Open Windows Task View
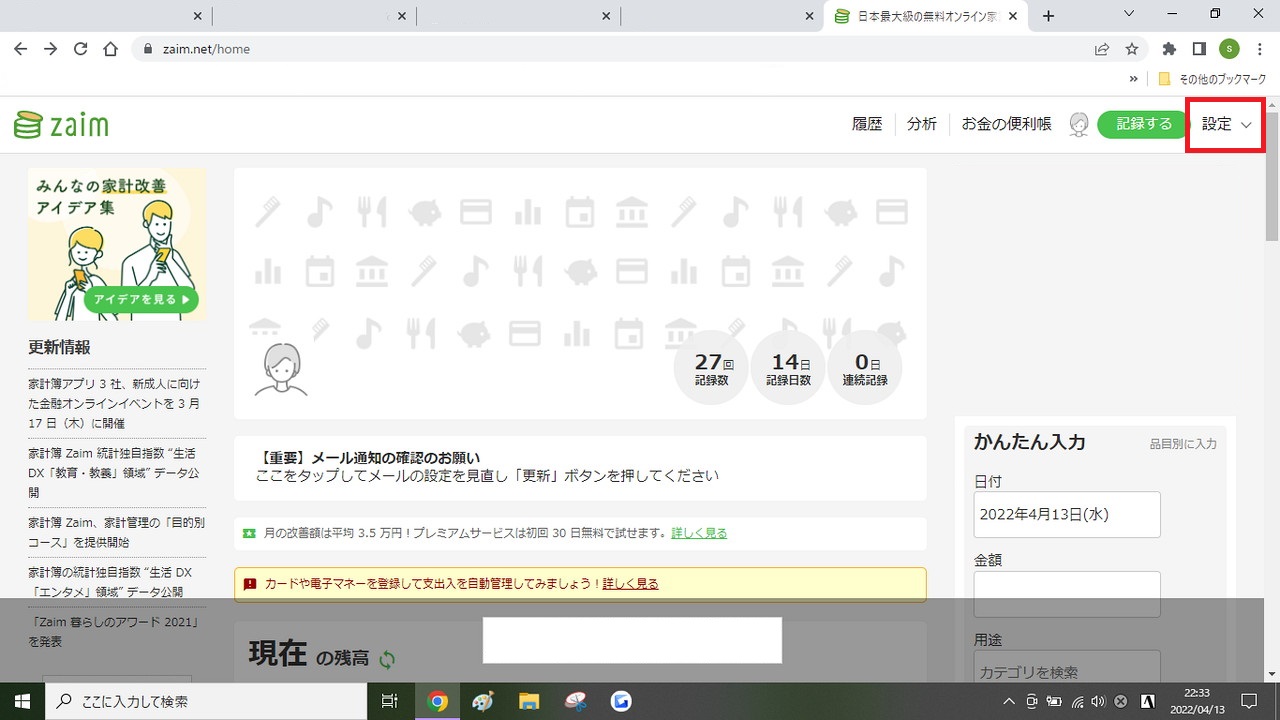The image size is (1280, 720). pyautogui.click(x=390, y=701)
